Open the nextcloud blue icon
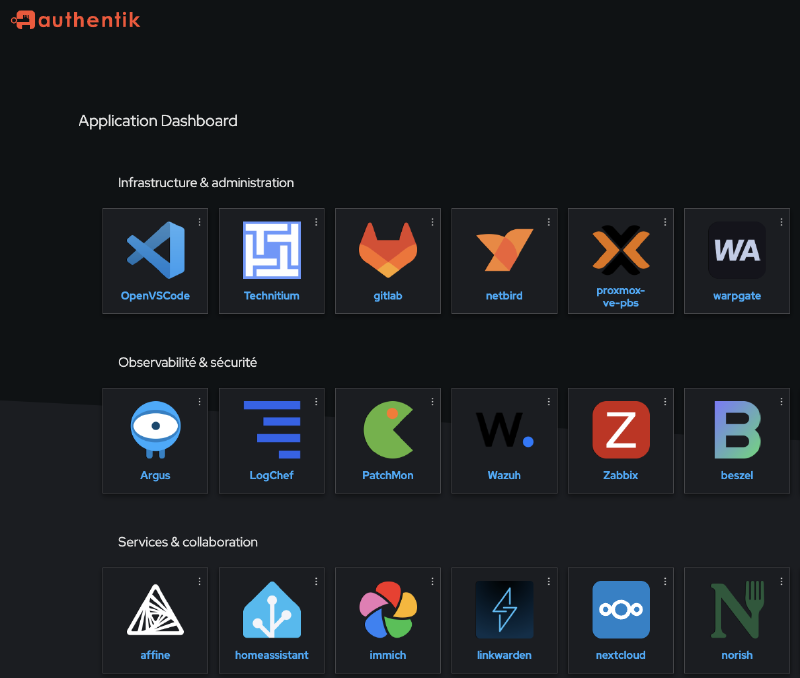 coord(621,610)
